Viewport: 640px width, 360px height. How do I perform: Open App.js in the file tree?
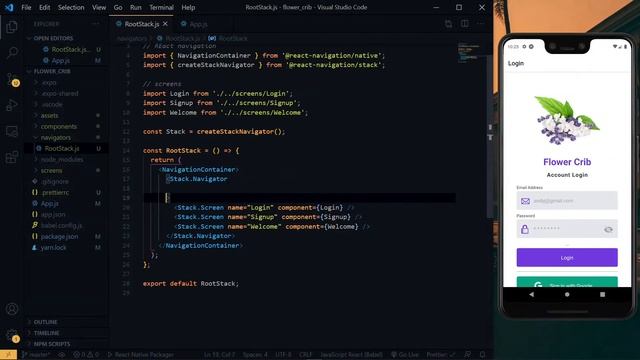(x=50, y=203)
